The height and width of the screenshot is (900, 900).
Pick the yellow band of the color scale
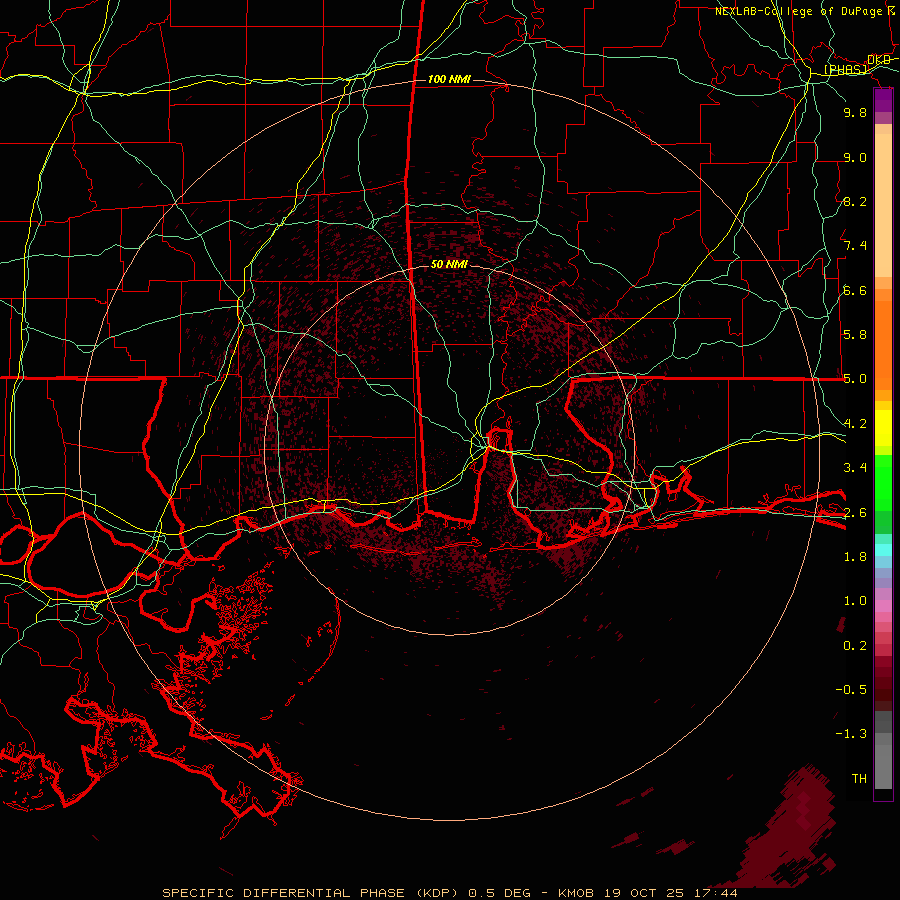(883, 428)
